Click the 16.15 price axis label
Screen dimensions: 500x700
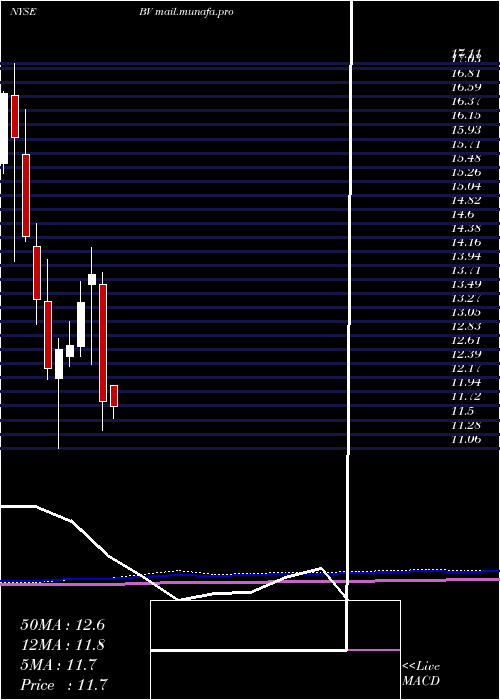pyautogui.click(x=466, y=115)
